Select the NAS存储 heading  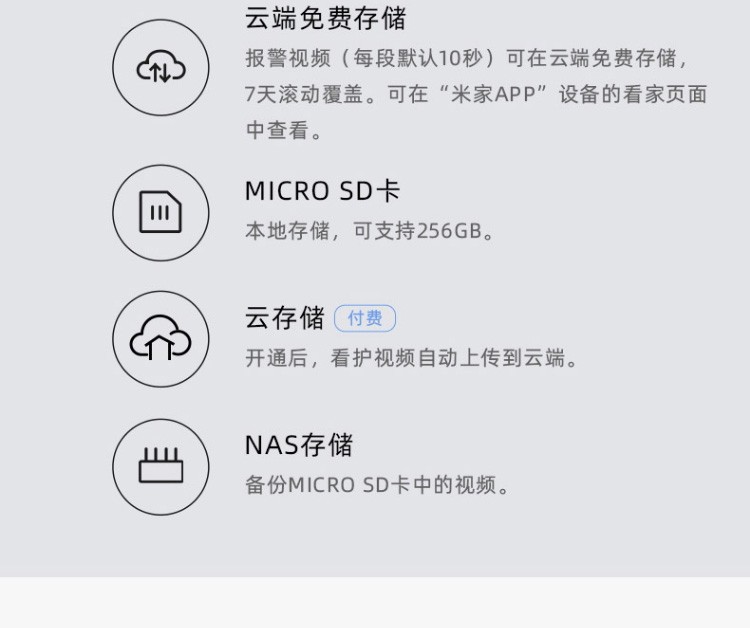[298, 445]
